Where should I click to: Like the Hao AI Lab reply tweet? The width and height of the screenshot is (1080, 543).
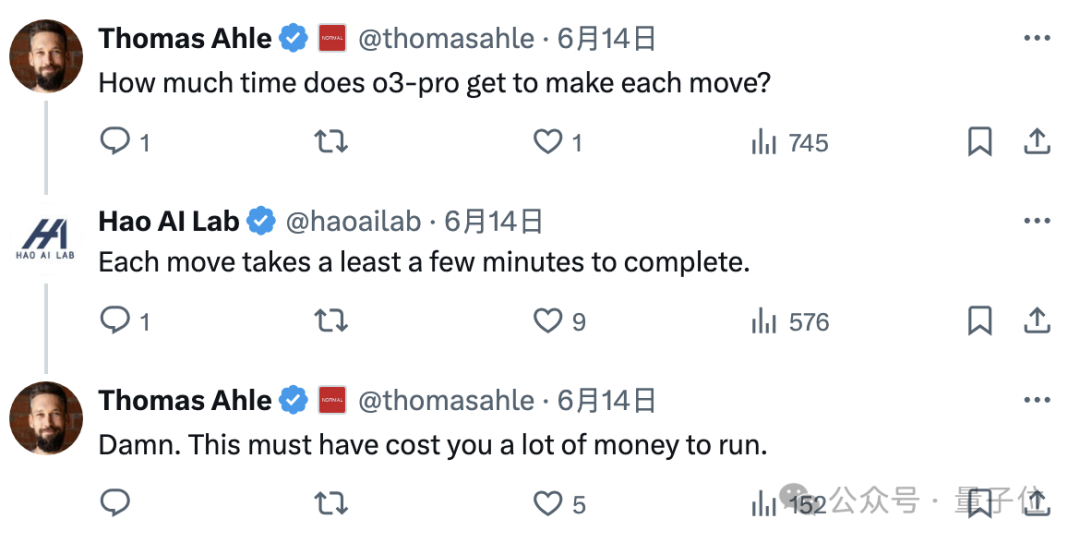click(548, 322)
